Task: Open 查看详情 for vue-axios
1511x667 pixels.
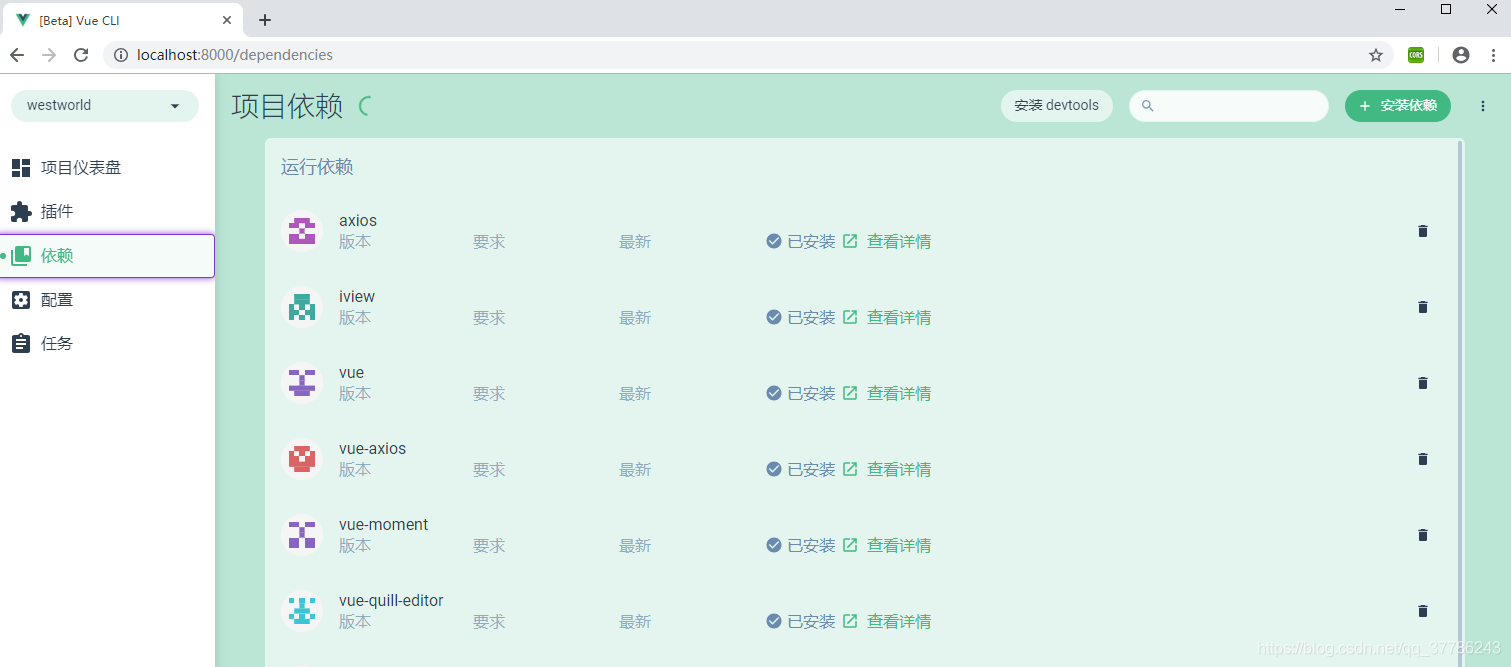Action: point(899,469)
